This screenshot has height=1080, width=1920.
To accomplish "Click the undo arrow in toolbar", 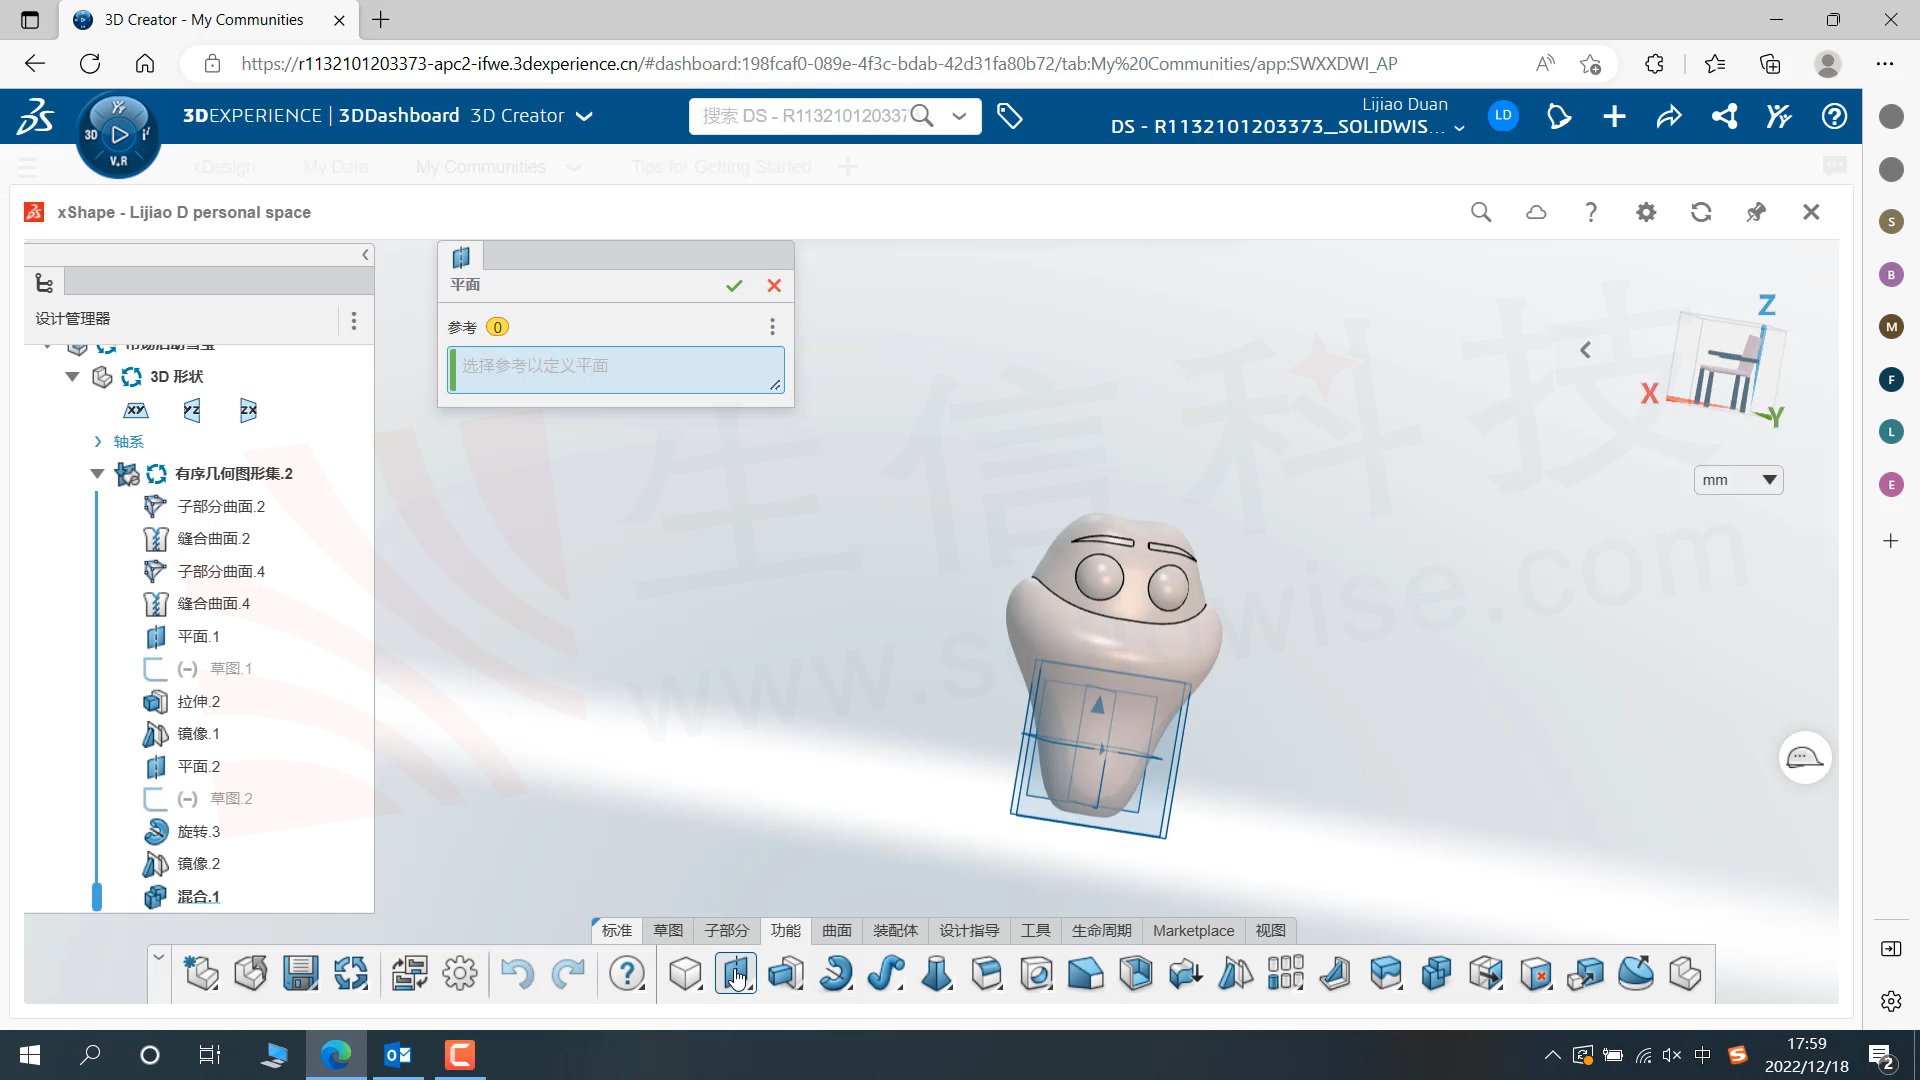I will (517, 973).
